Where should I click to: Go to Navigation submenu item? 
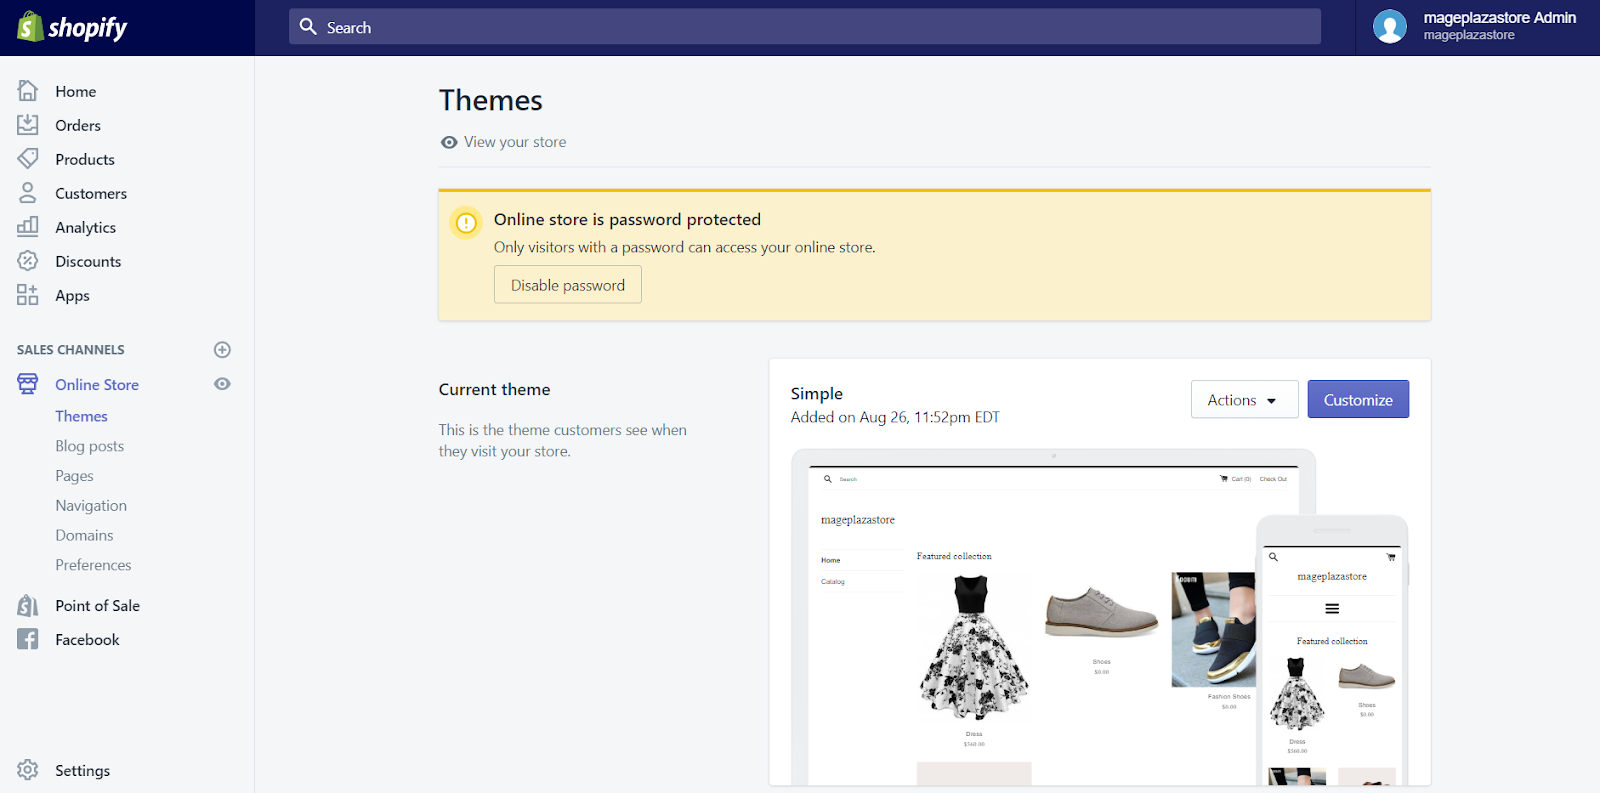coord(91,506)
